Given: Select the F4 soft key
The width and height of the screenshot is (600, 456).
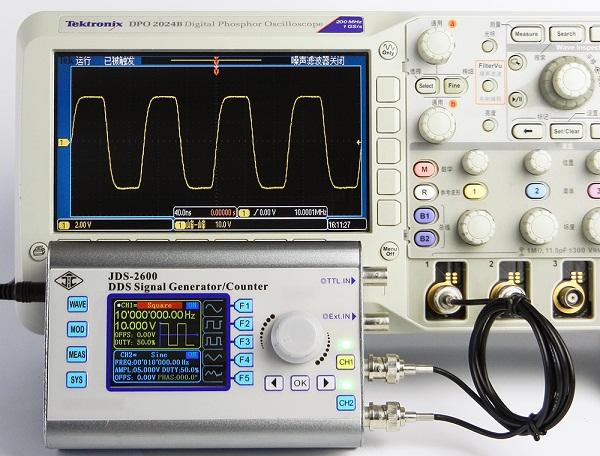Looking at the screenshot, I should click(243, 360).
